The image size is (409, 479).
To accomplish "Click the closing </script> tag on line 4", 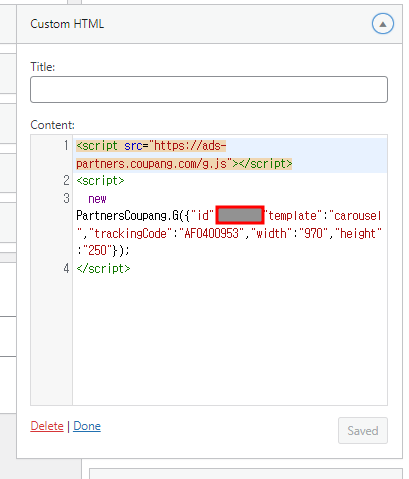I will click(103, 268).
